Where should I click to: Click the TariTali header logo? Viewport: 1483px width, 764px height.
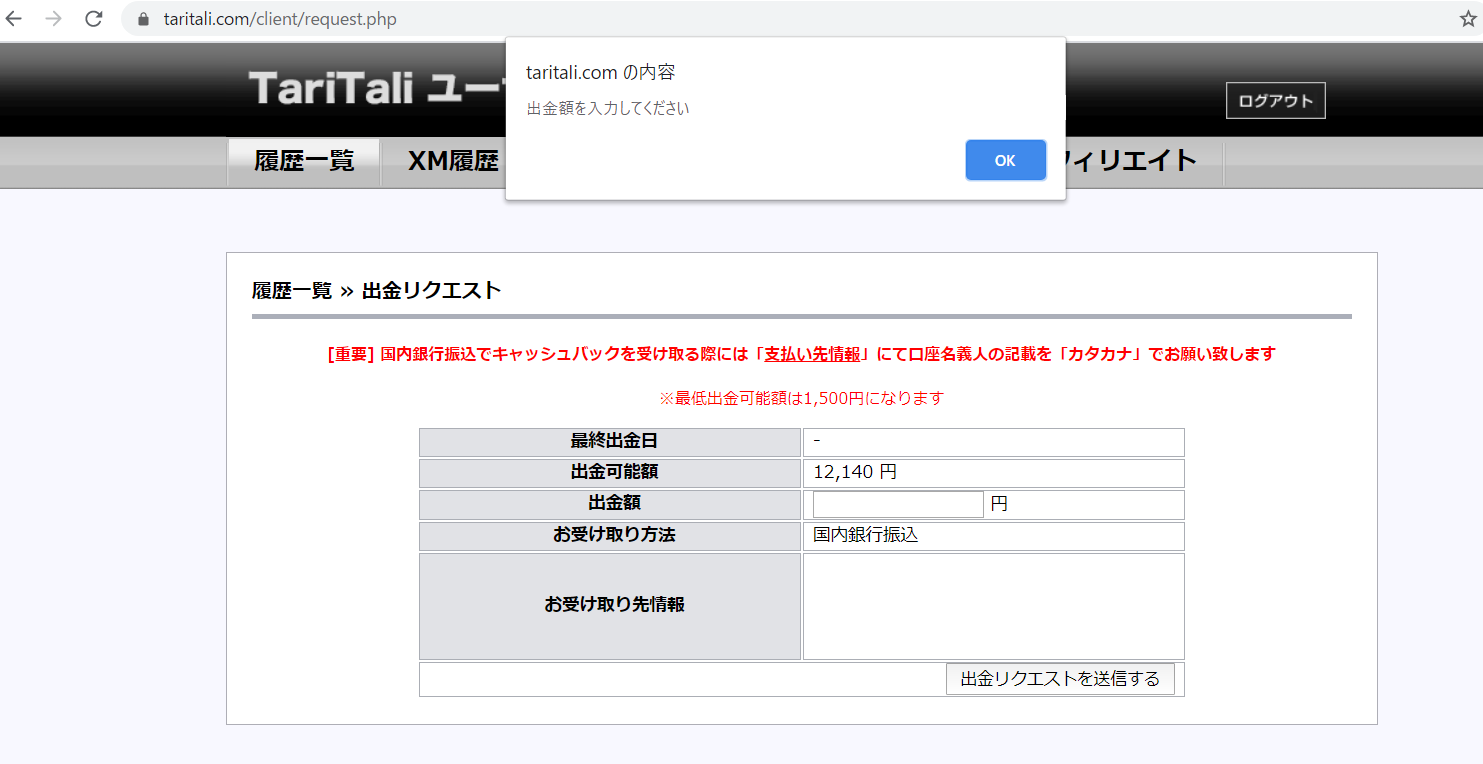coord(331,88)
